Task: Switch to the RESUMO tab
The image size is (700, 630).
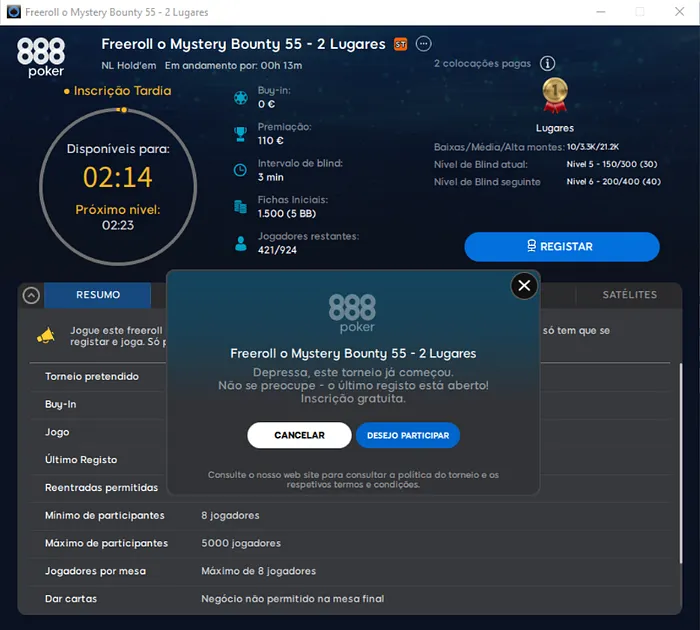Action: pyautogui.click(x=98, y=295)
